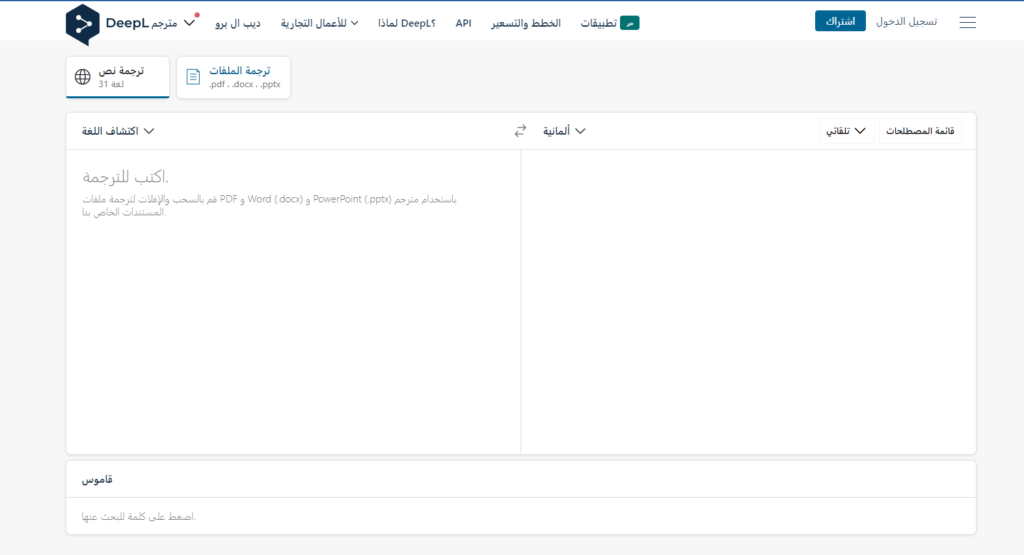
Task: Click the document icon in translate files tab
Action: tap(193, 77)
